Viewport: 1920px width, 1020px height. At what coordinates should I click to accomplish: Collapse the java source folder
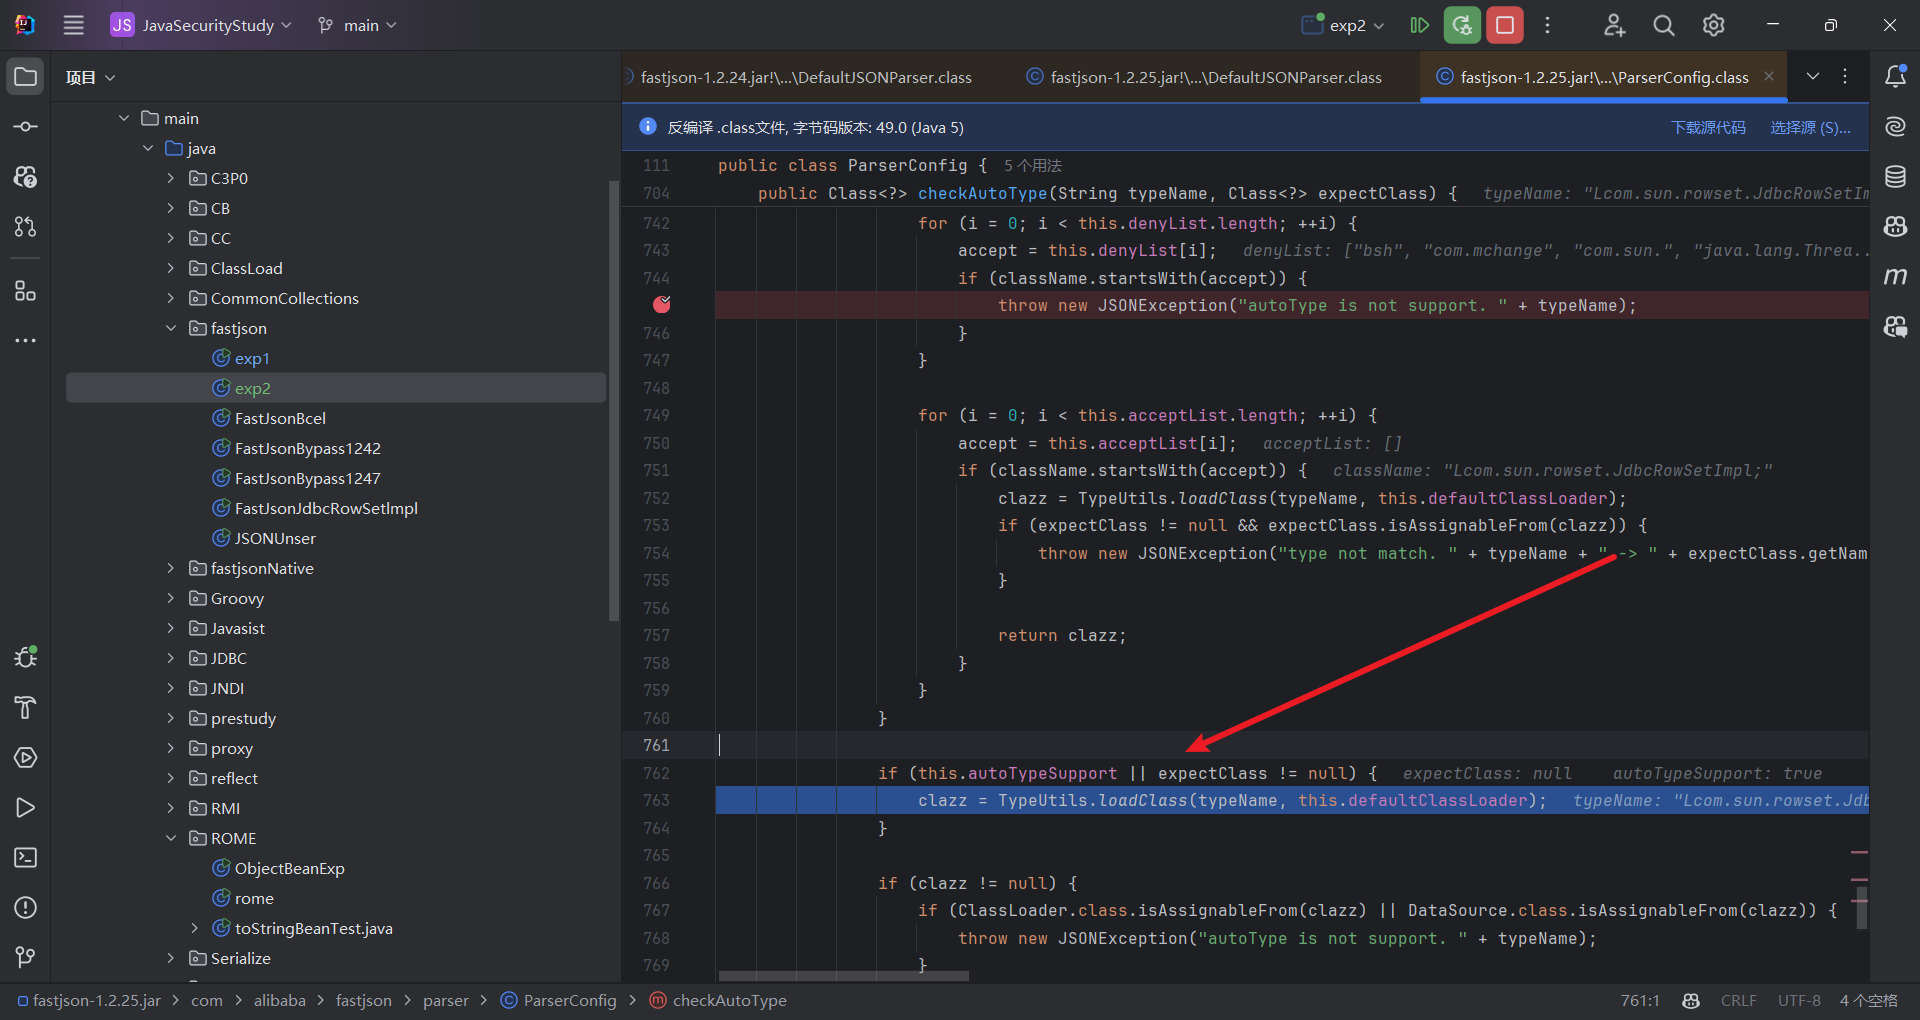pyautogui.click(x=148, y=148)
